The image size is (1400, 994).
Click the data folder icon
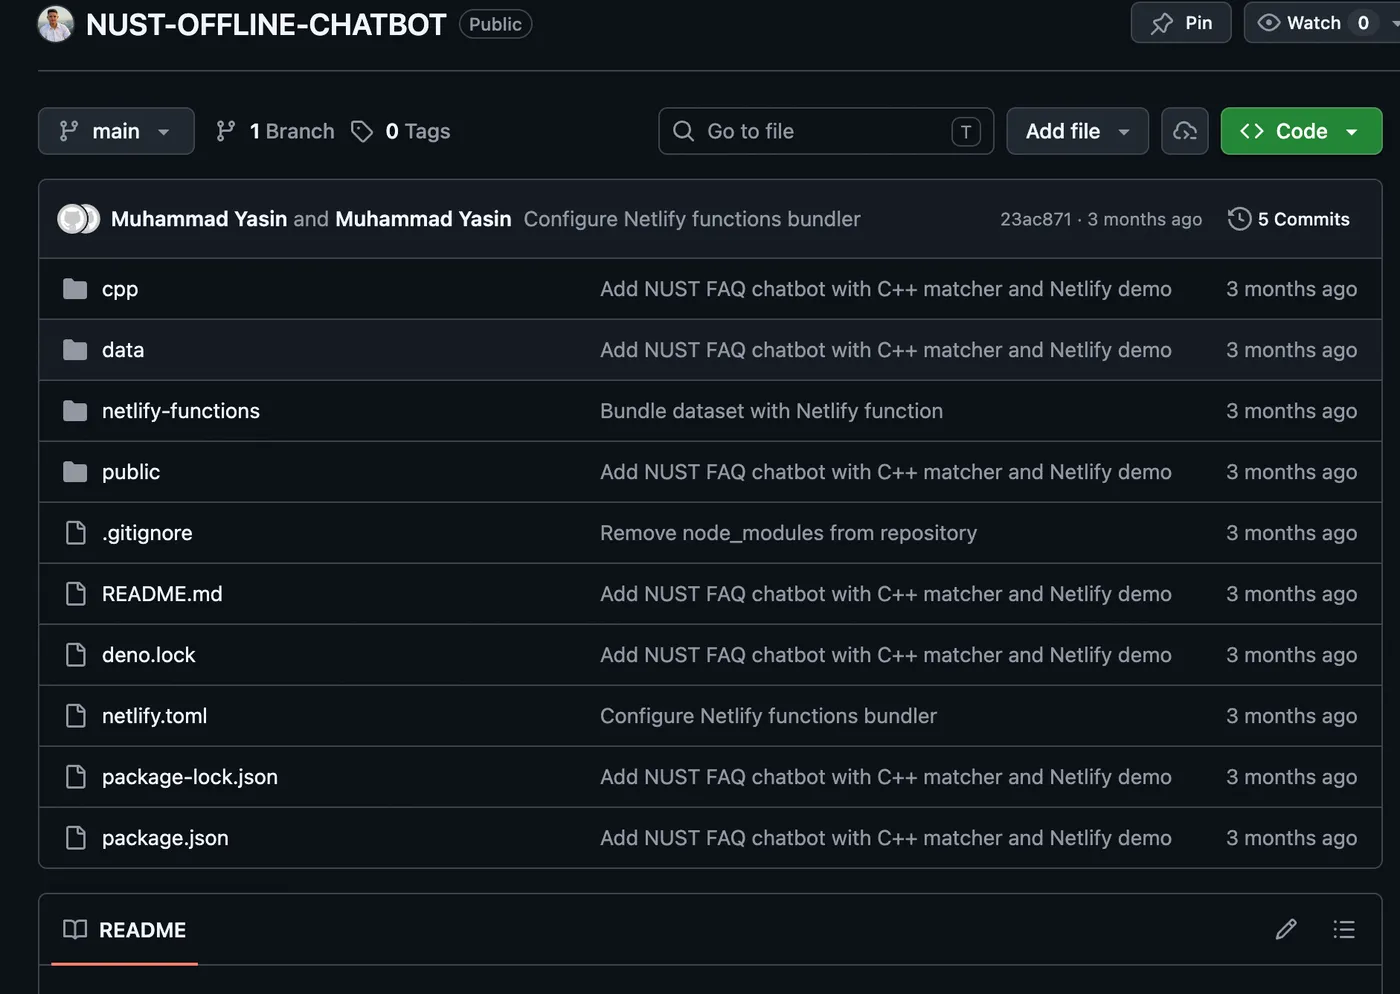75,350
